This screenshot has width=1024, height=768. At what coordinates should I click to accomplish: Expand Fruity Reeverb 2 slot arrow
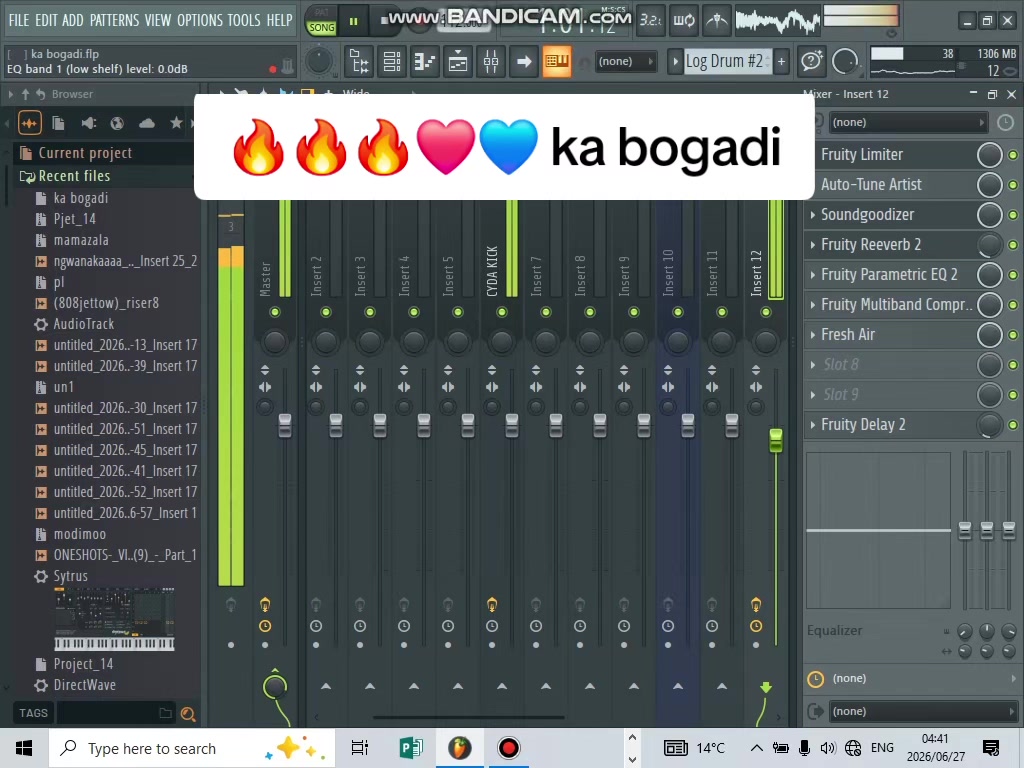click(812, 245)
